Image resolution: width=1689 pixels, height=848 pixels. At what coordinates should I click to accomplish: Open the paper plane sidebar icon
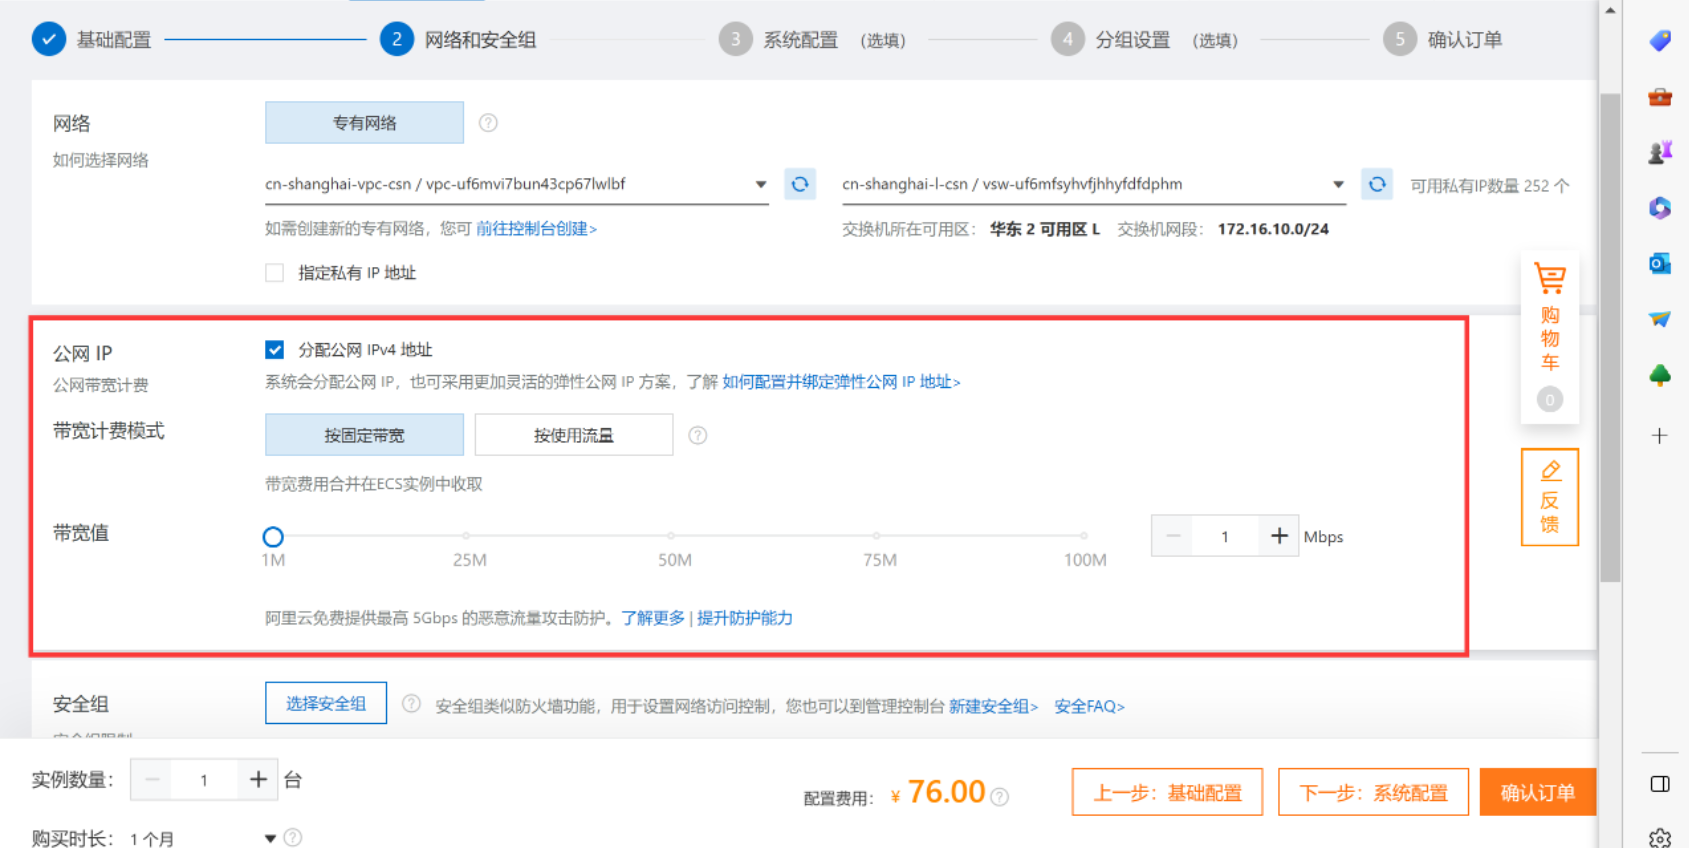point(1660,319)
